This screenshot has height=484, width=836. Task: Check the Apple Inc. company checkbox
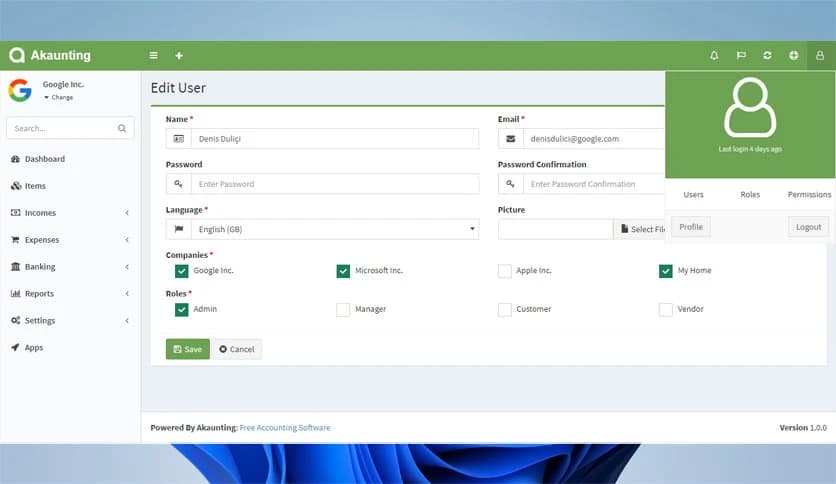(x=504, y=271)
